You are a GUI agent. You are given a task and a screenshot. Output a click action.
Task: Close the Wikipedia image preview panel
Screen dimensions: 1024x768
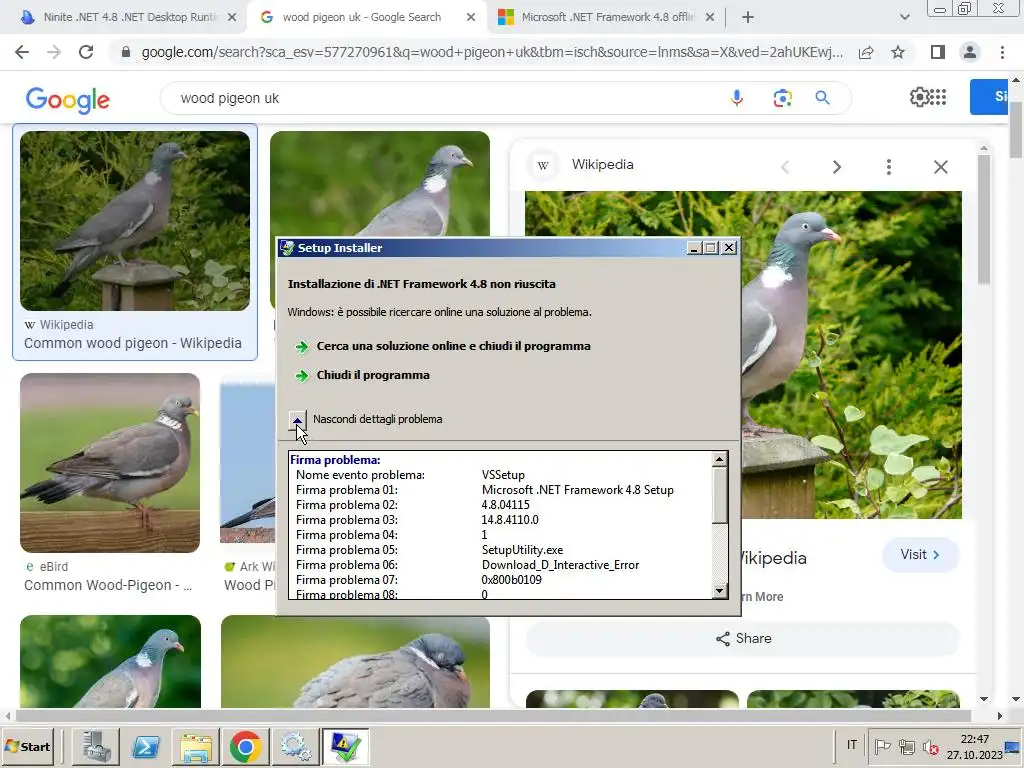(940, 167)
